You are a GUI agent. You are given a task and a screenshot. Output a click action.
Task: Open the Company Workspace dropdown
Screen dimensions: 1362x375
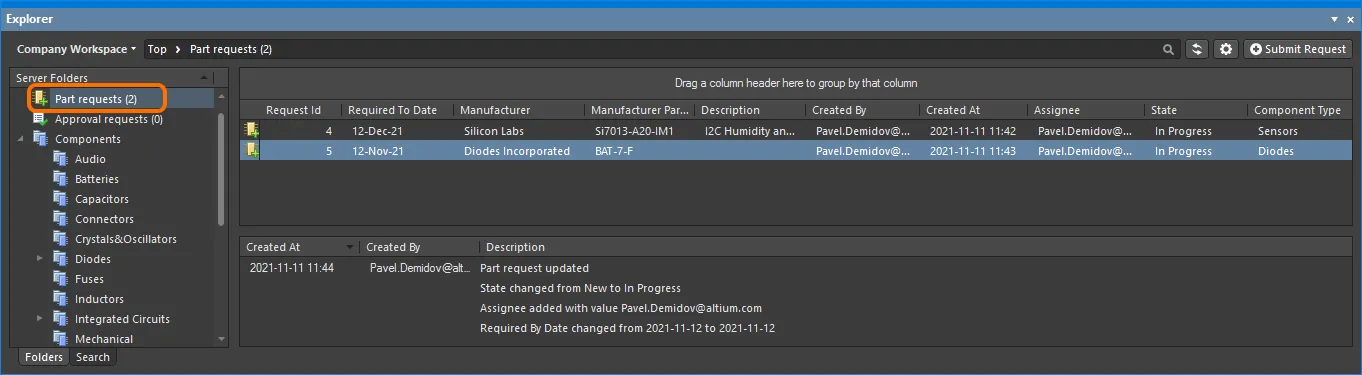[76, 49]
